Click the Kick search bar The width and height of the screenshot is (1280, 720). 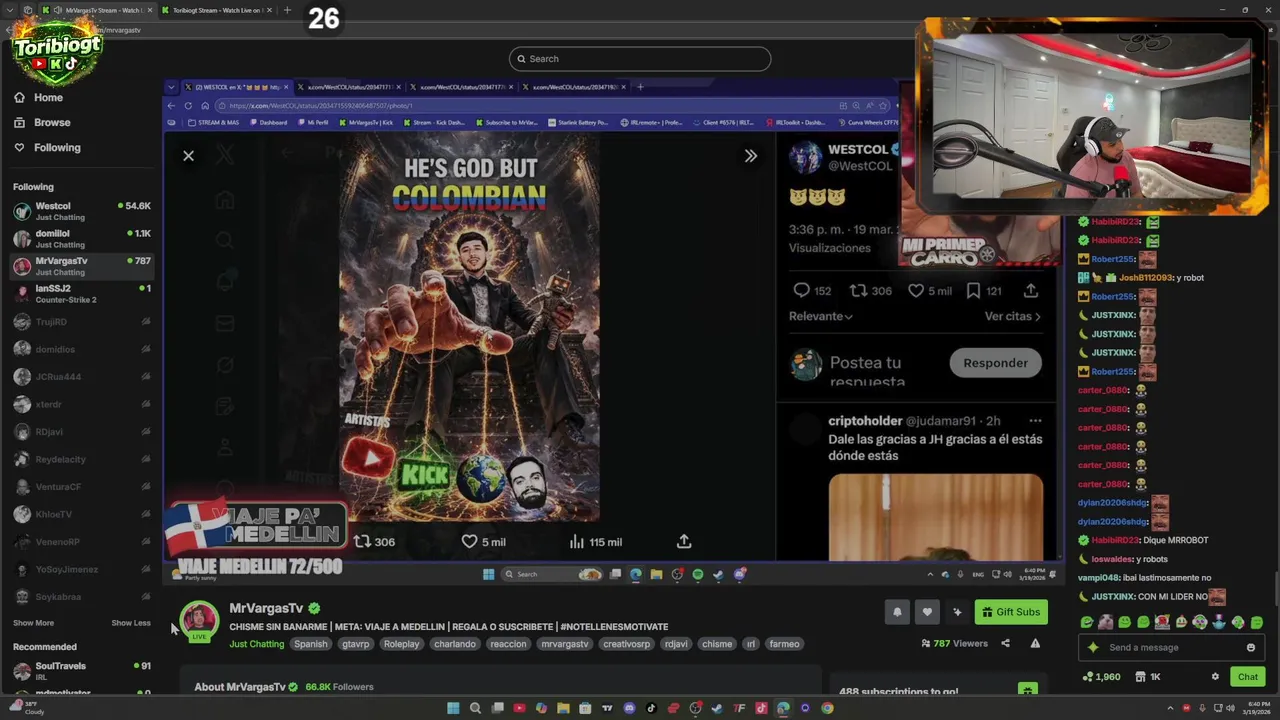[x=640, y=59]
